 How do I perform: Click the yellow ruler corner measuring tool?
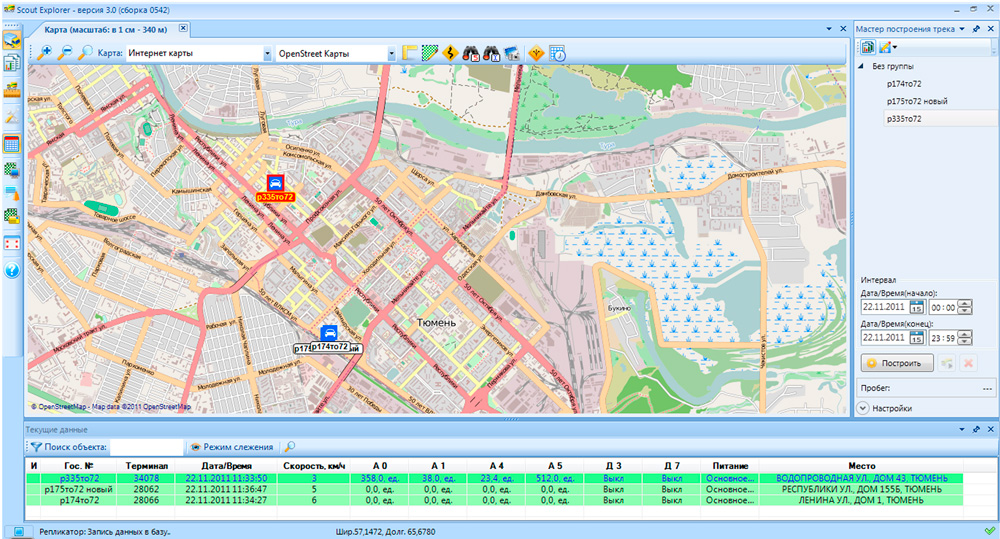409,54
